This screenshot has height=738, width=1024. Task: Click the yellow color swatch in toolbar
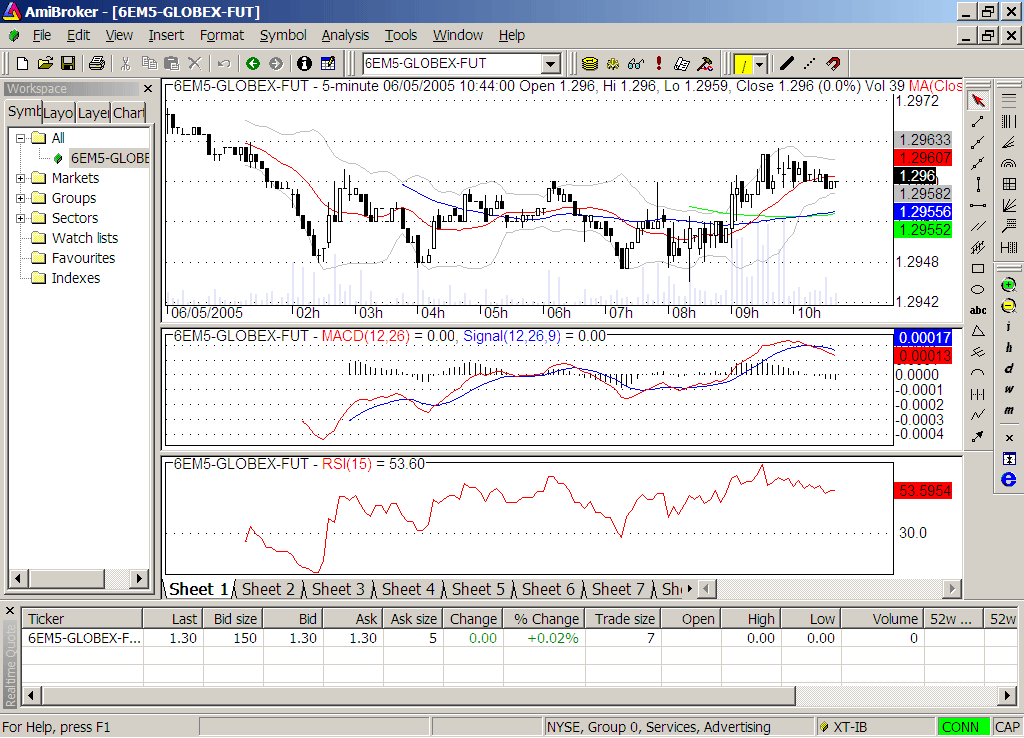pyautogui.click(x=742, y=64)
